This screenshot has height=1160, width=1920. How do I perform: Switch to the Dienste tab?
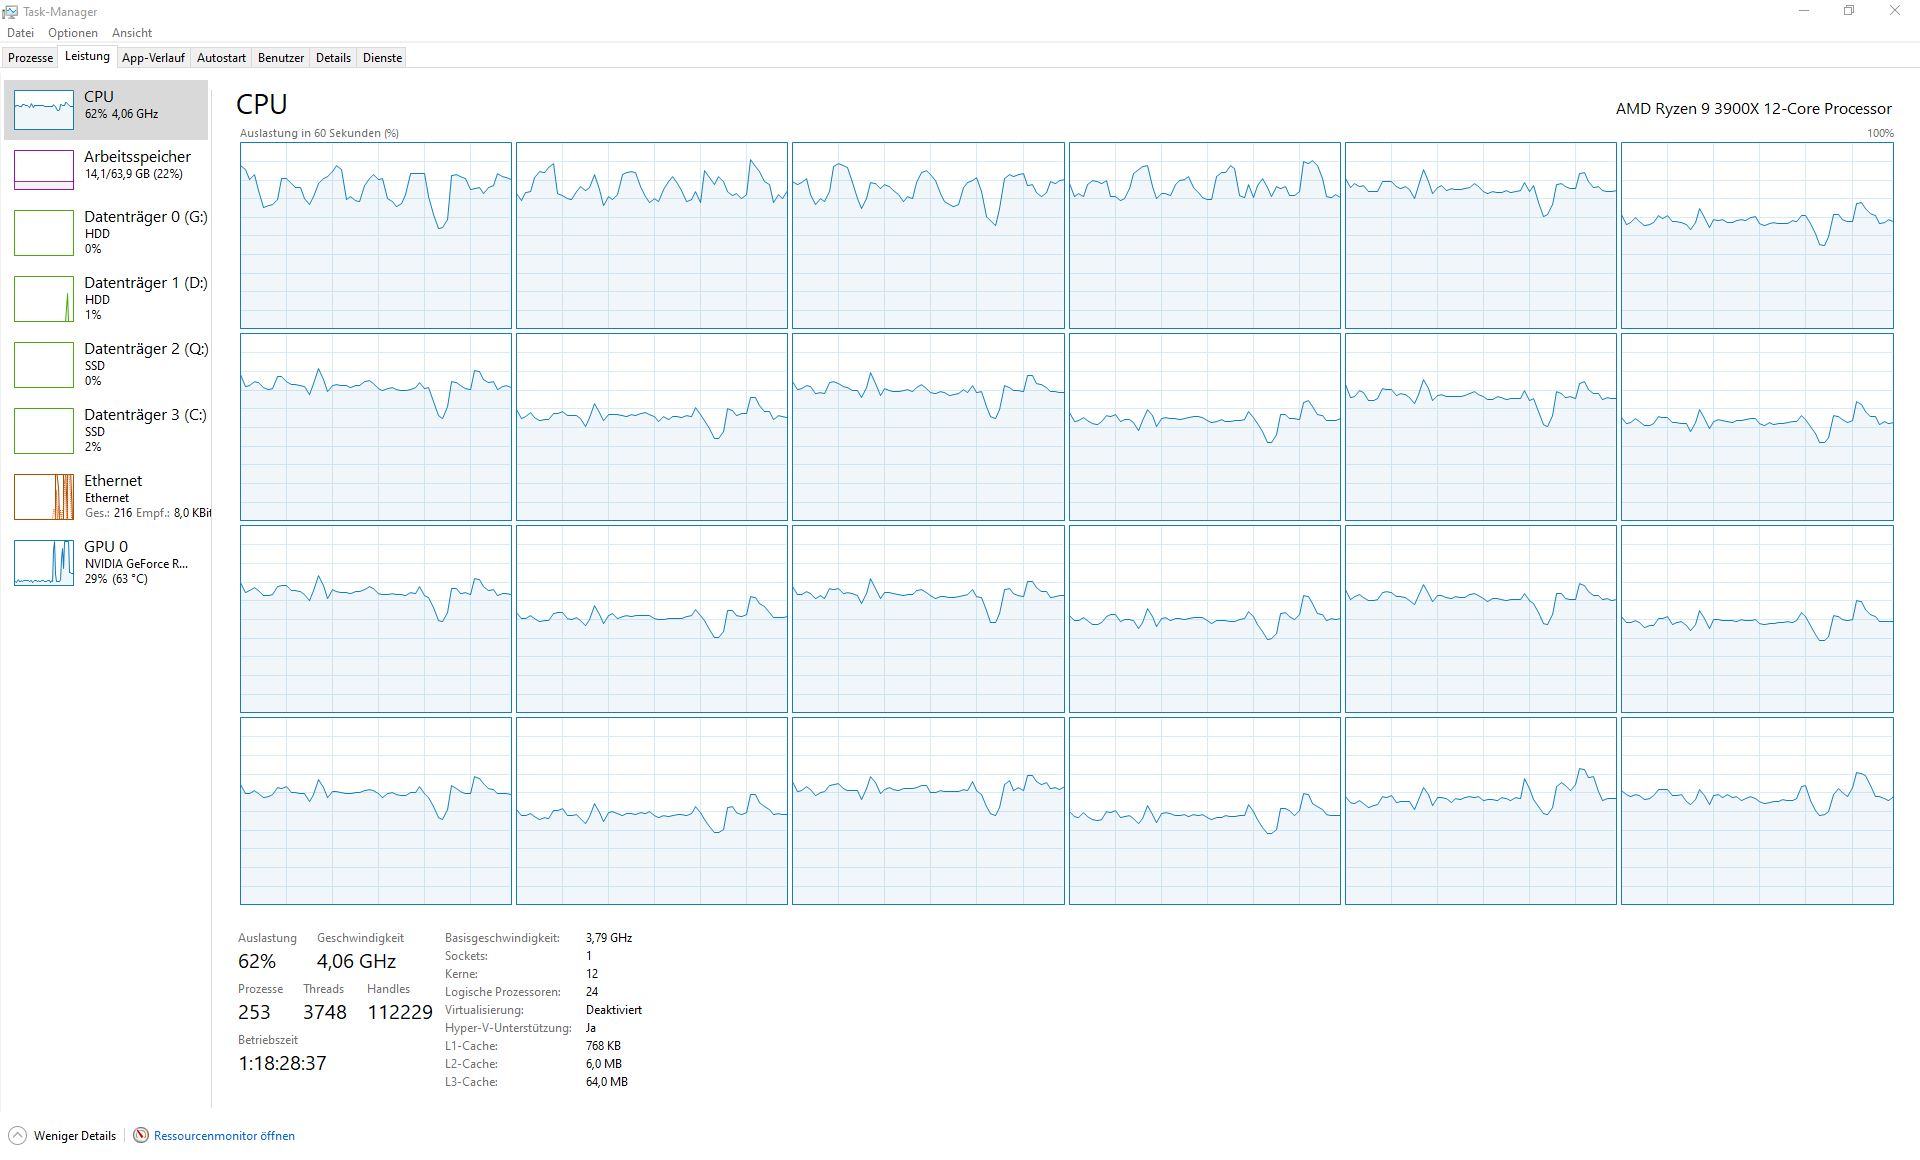(382, 58)
